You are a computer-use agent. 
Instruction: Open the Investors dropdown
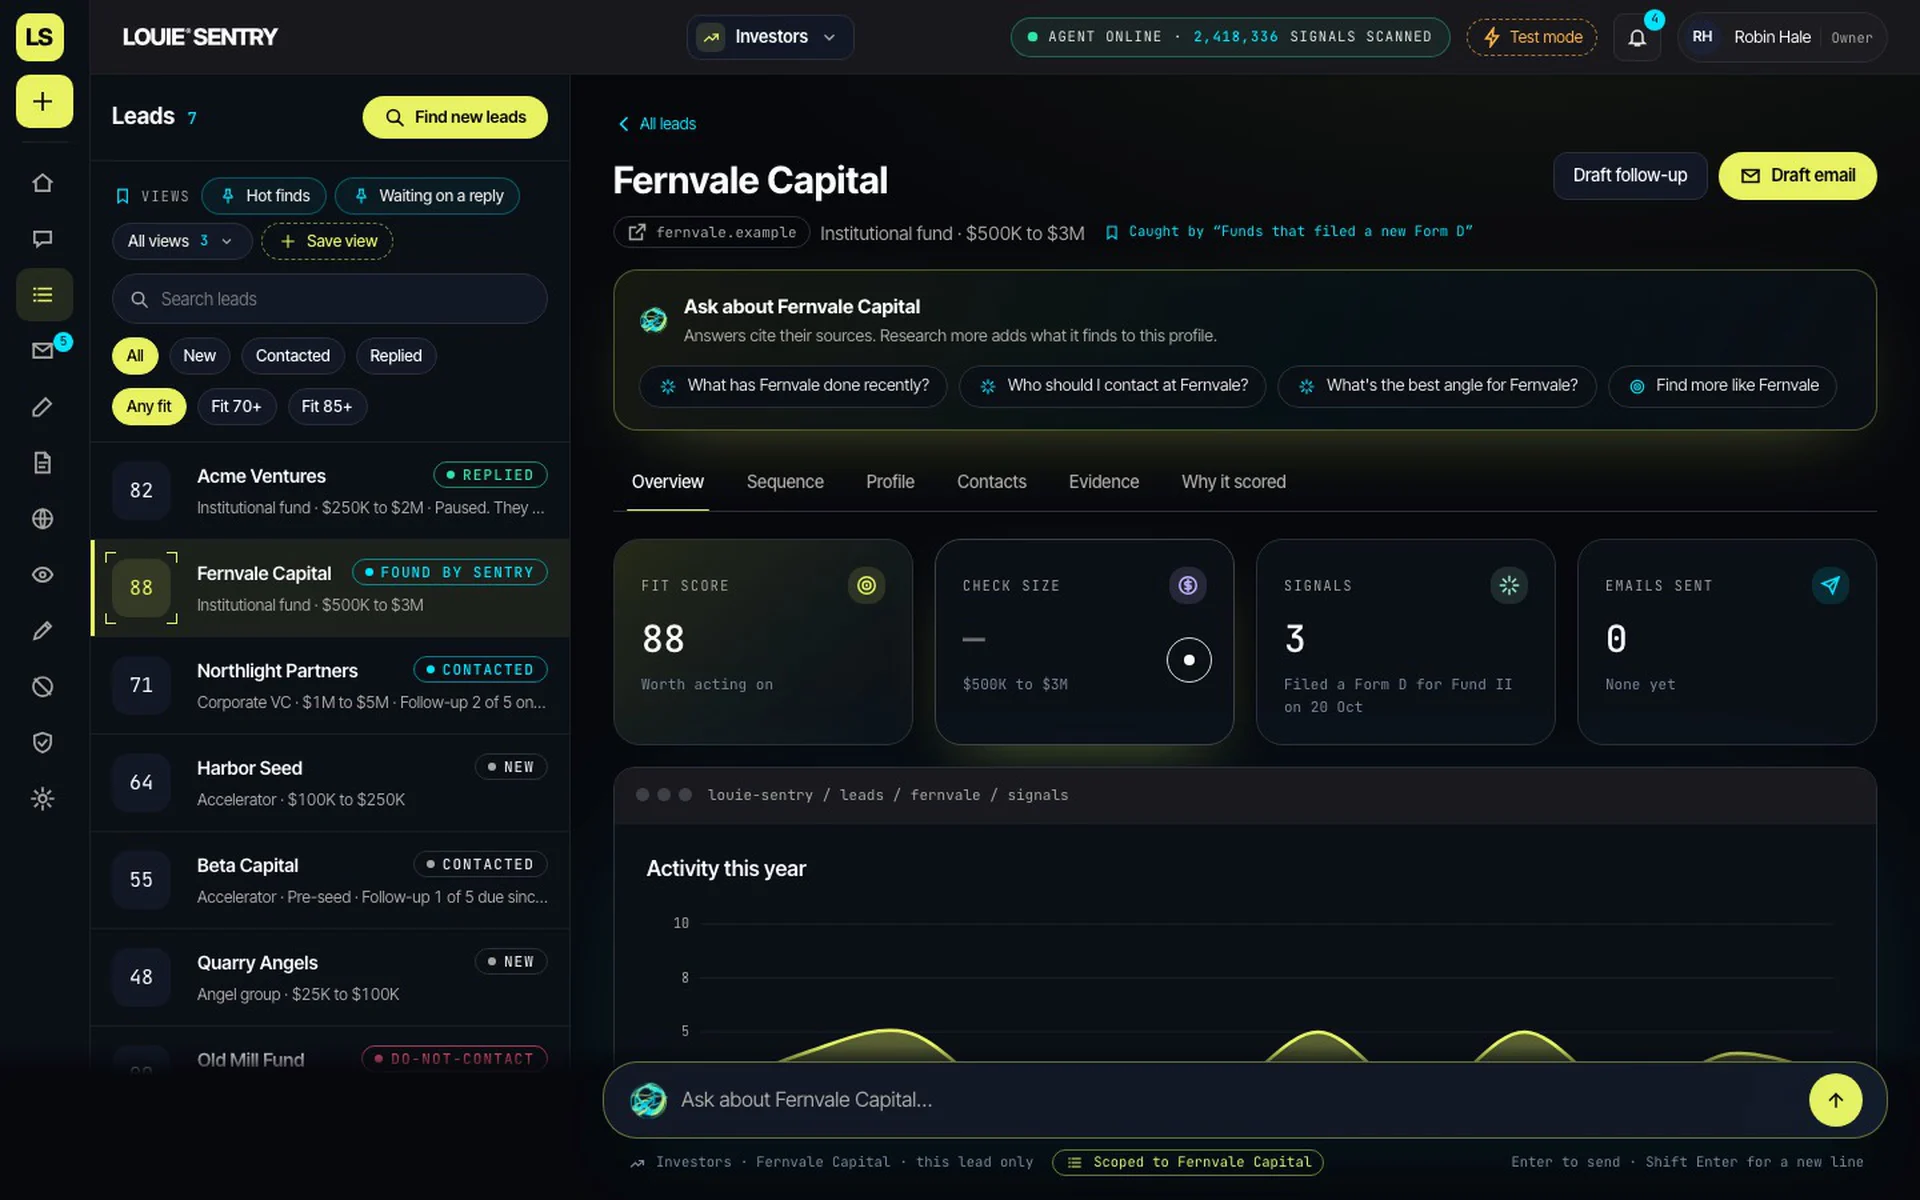(770, 38)
